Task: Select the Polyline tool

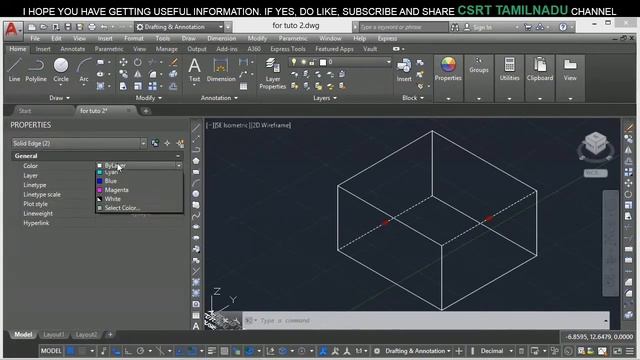Action: click(36, 70)
